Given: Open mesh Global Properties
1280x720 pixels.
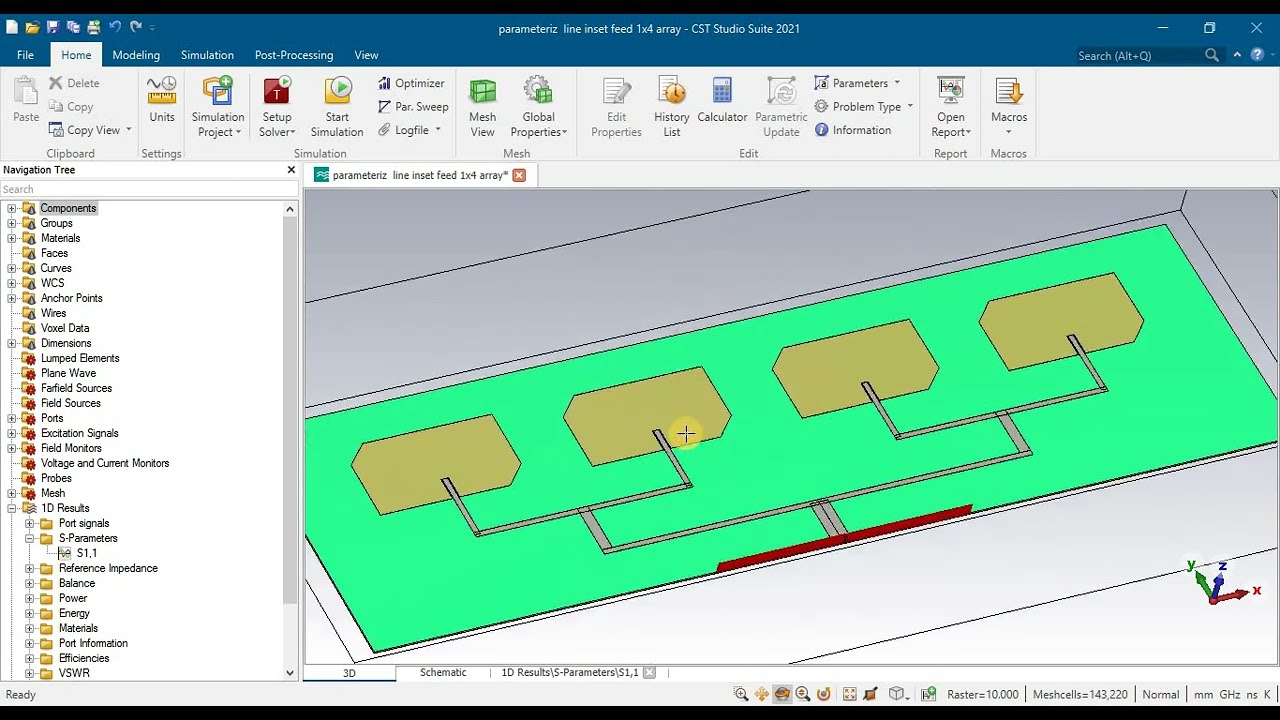Looking at the screenshot, I should [538, 107].
